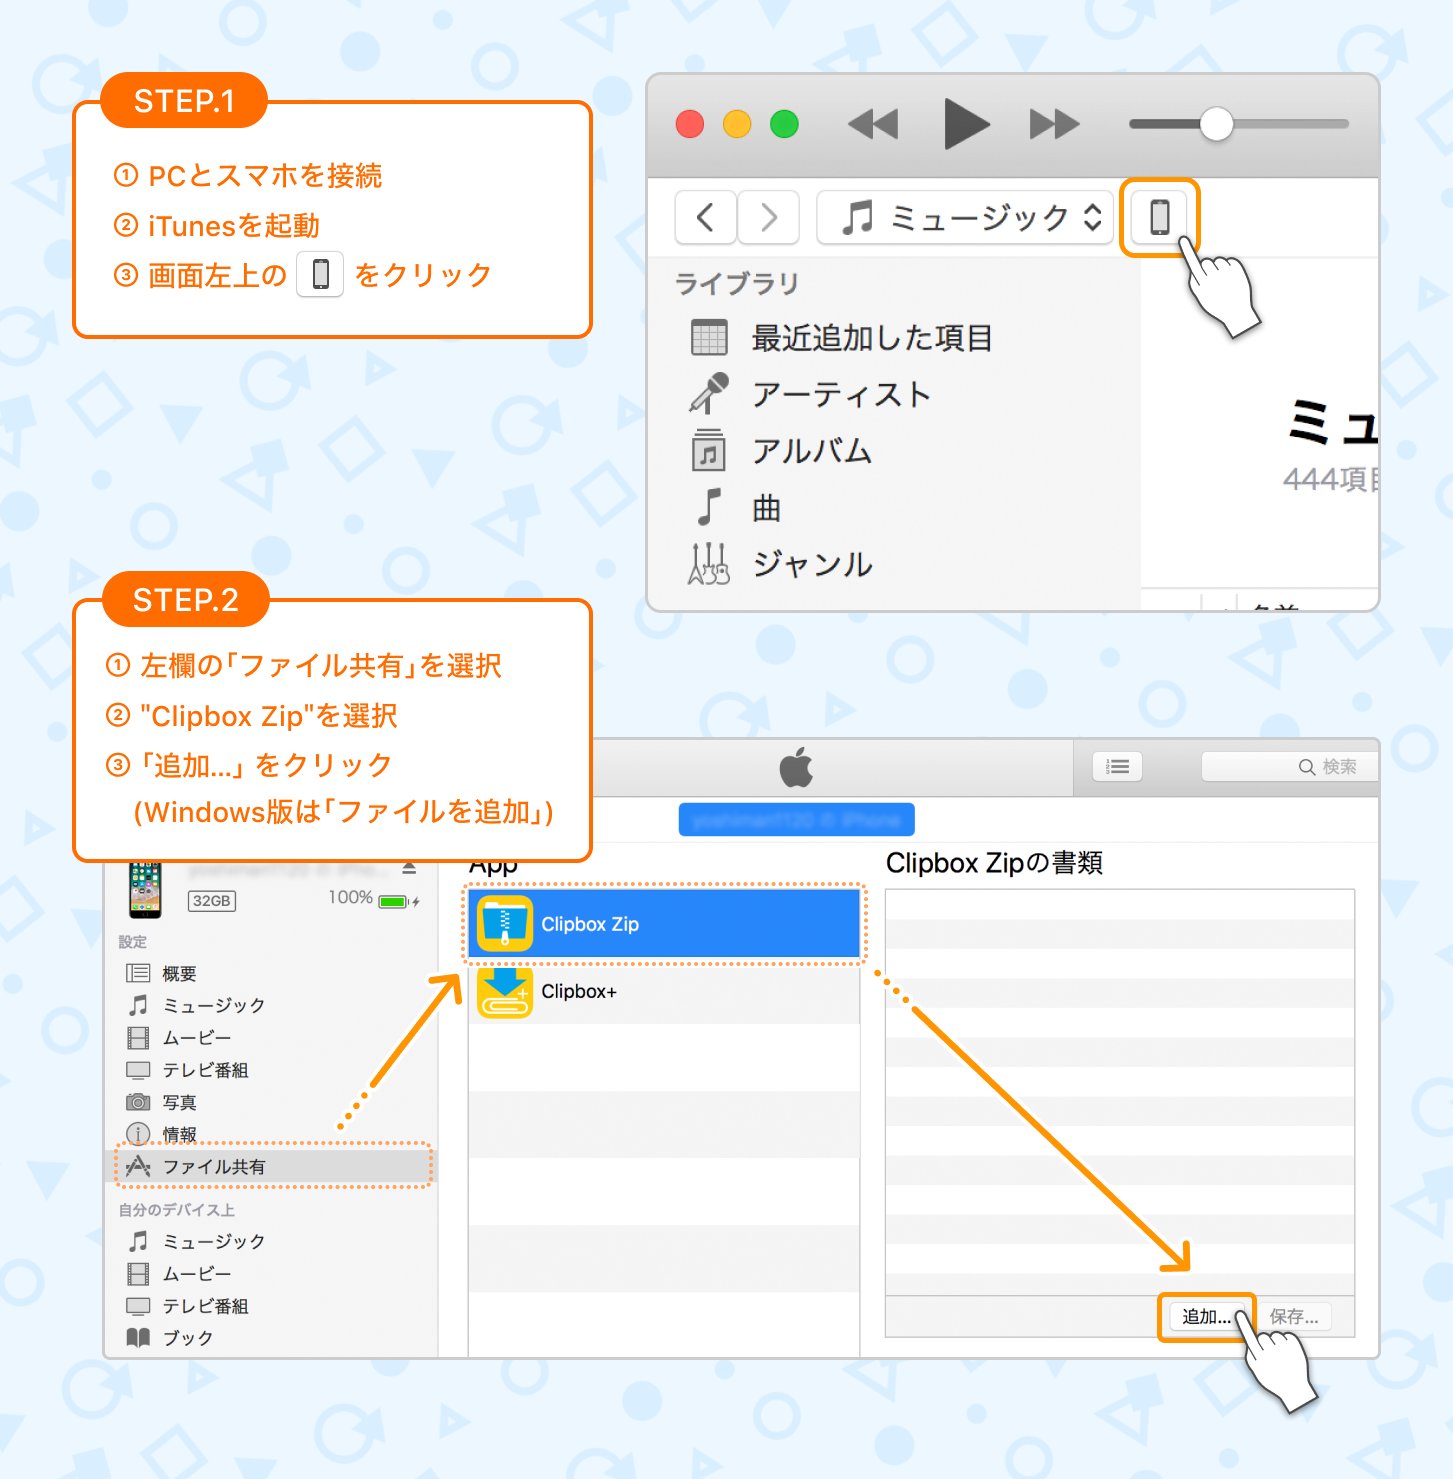Open 情報 in device settings

pos(179,1134)
